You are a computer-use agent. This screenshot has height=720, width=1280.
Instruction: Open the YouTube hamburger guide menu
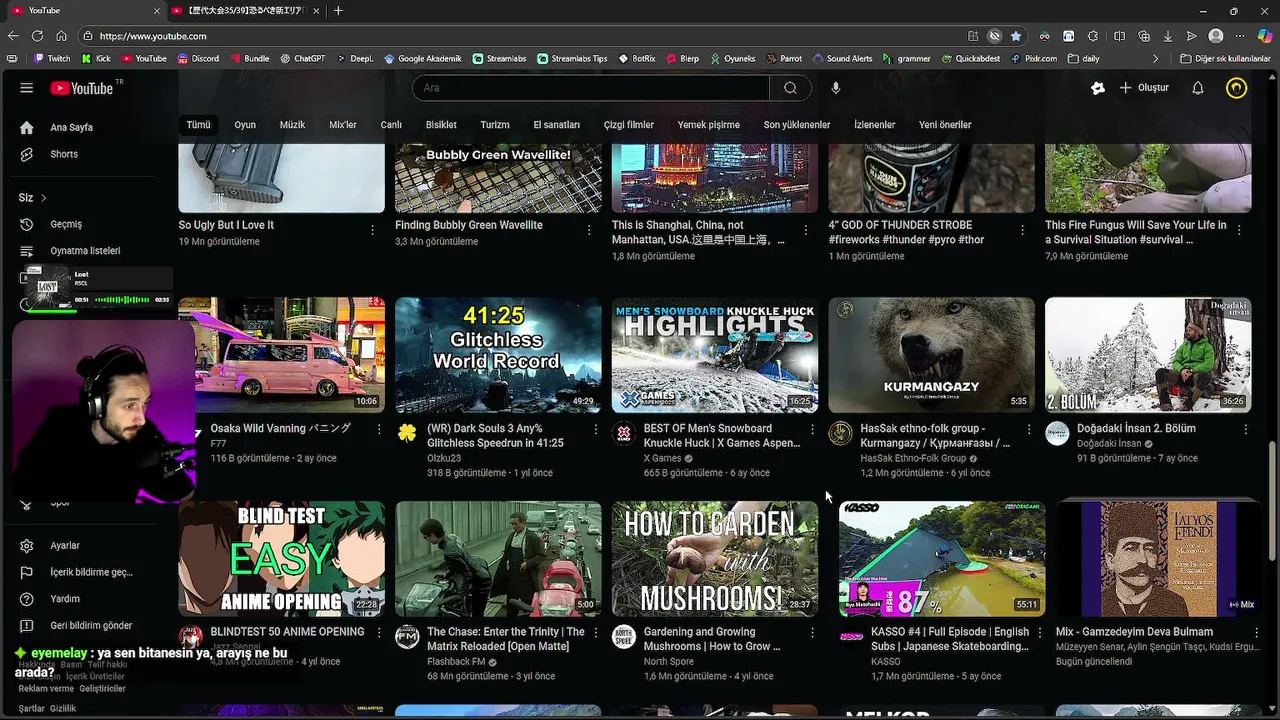point(27,88)
